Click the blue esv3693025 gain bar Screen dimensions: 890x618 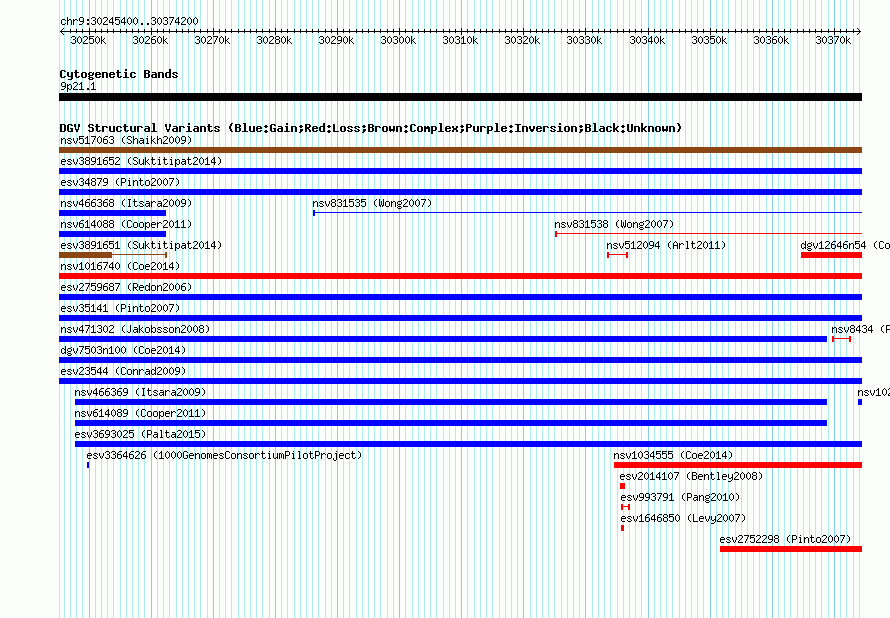pos(468,444)
